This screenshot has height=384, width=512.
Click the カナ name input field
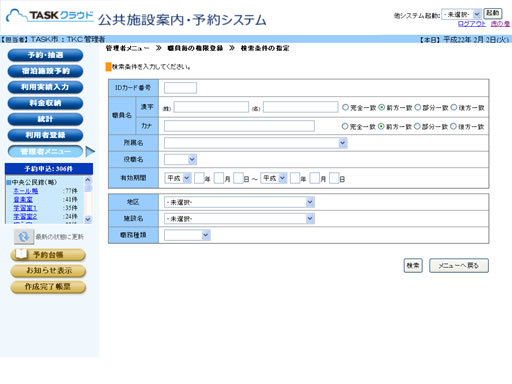coord(239,126)
